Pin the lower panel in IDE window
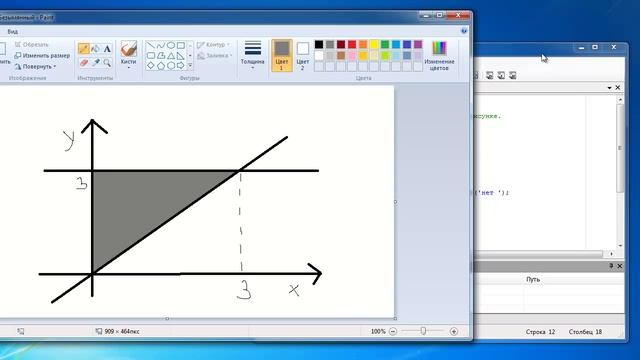The width and height of the screenshot is (640, 360). point(611,266)
